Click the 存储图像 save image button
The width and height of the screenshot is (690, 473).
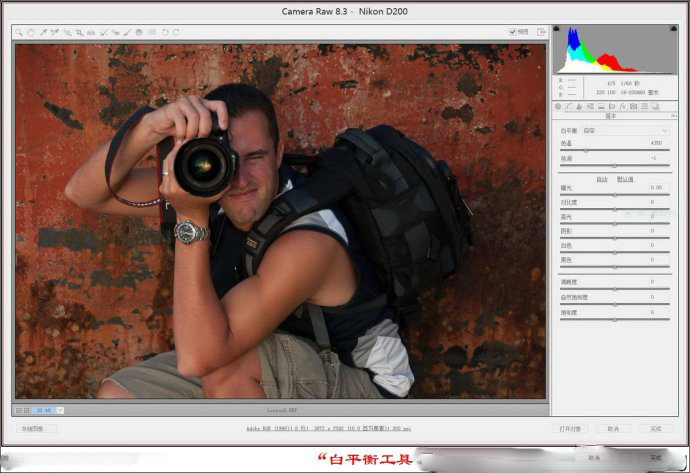tap(37, 429)
